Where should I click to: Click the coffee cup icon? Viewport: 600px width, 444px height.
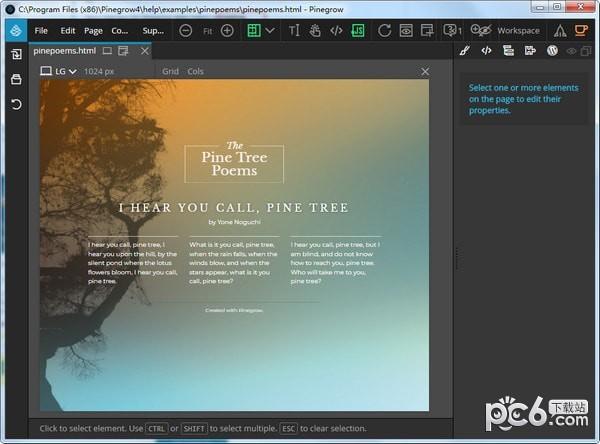pos(581,30)
